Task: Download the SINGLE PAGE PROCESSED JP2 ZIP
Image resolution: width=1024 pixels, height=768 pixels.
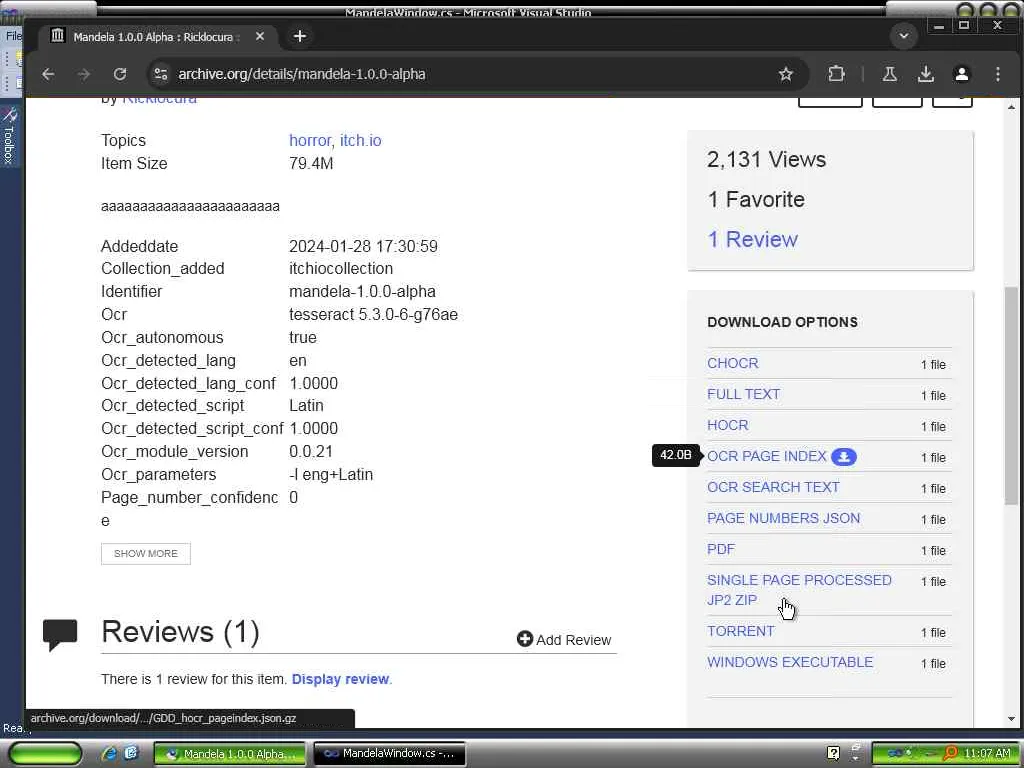Action: pyautogui.click(x=799, y=590)
